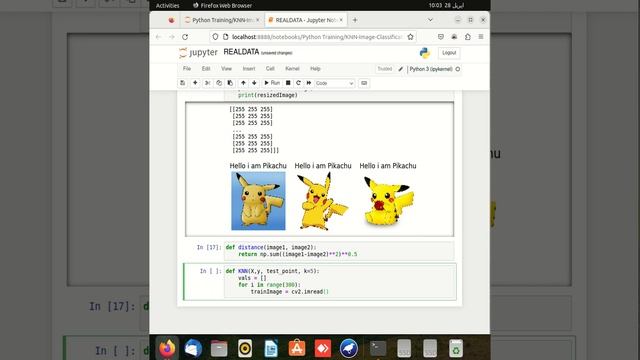Open the File menu
Viewport: 640px width, 360px height.
[187, 69]
